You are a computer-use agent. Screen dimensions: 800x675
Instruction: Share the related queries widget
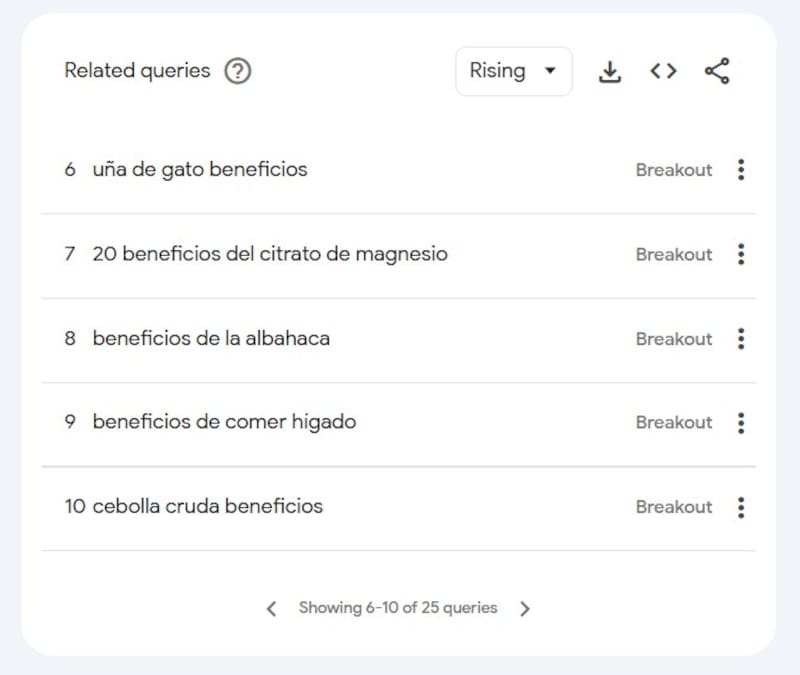pyautogui.click(x=717, y=71)
